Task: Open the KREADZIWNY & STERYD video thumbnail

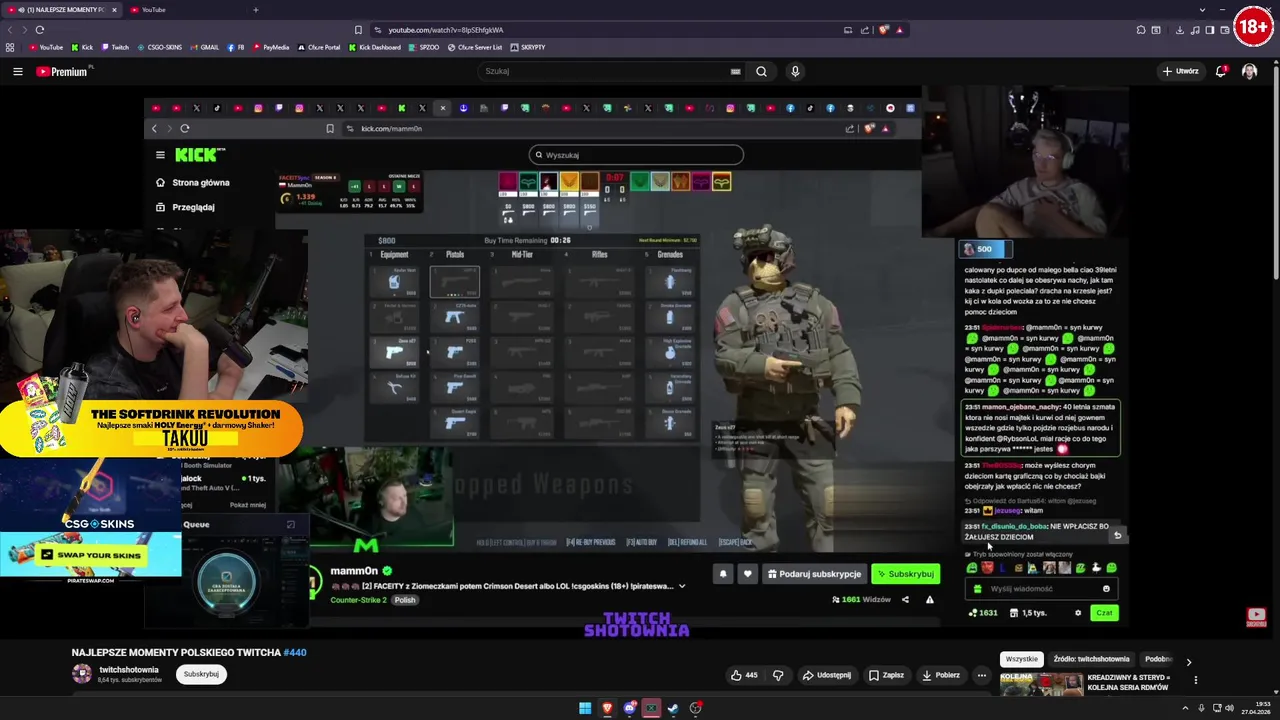Action: 1041,685
